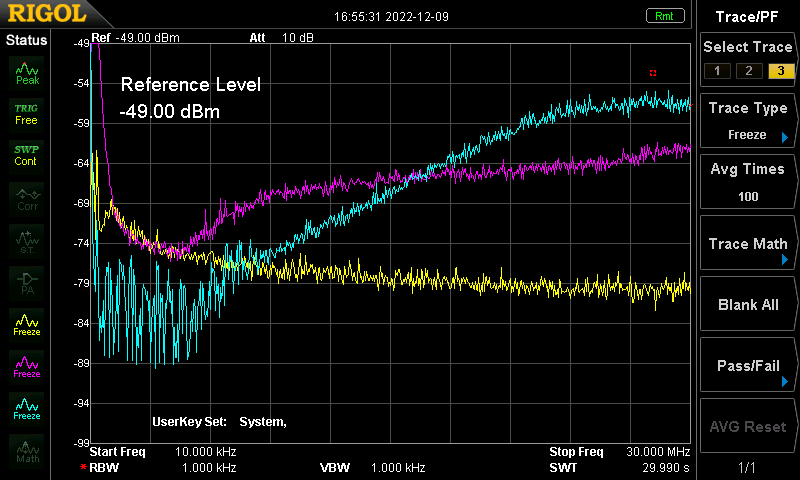Click the Start Freq 10.000 kHz readout
The height and width of the screenshot is (480, 800).
pyautogui.click(x=163, y=452)
